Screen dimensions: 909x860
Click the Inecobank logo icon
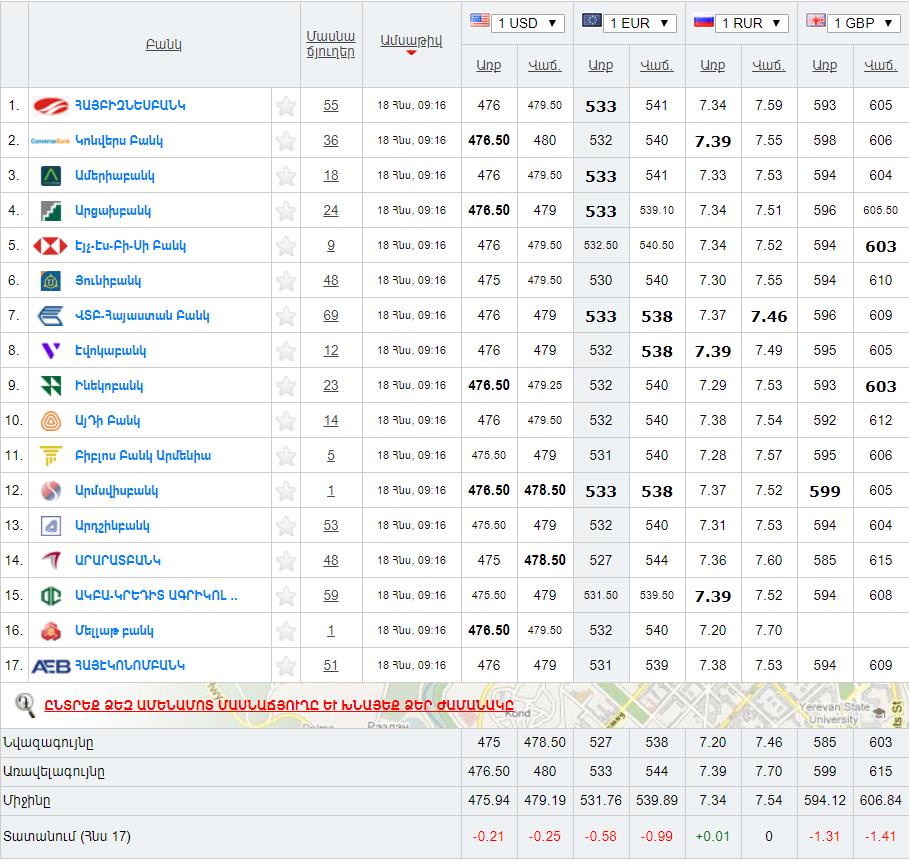point(51,386)
